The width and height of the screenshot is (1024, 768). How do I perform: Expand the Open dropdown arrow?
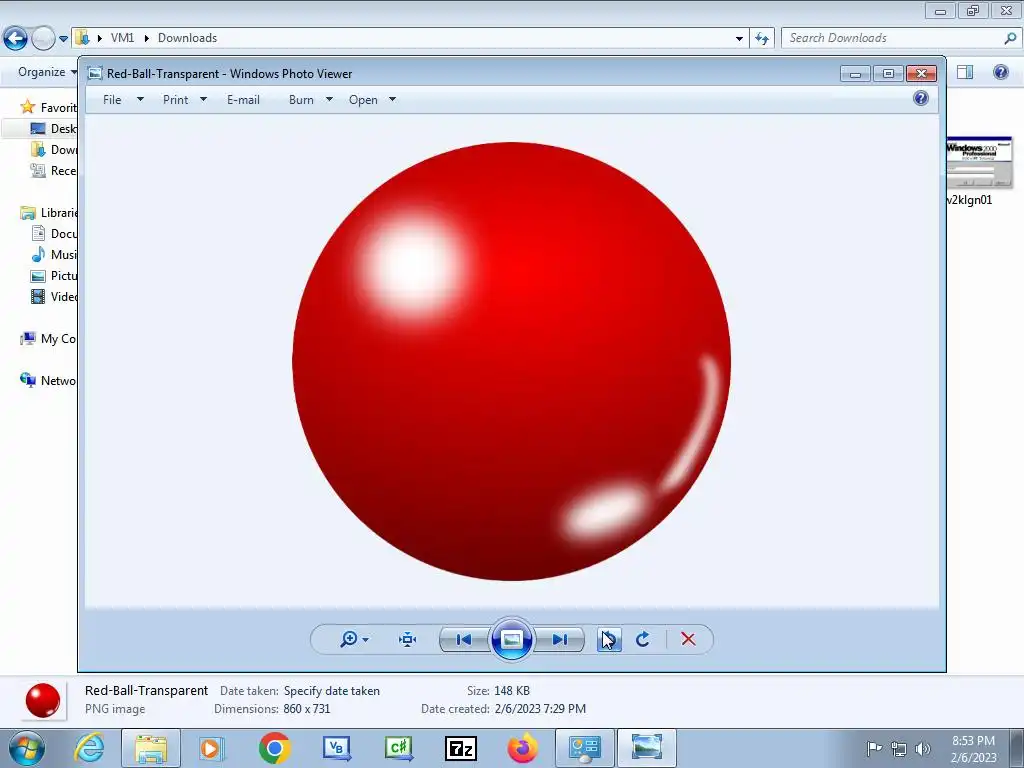392,100
